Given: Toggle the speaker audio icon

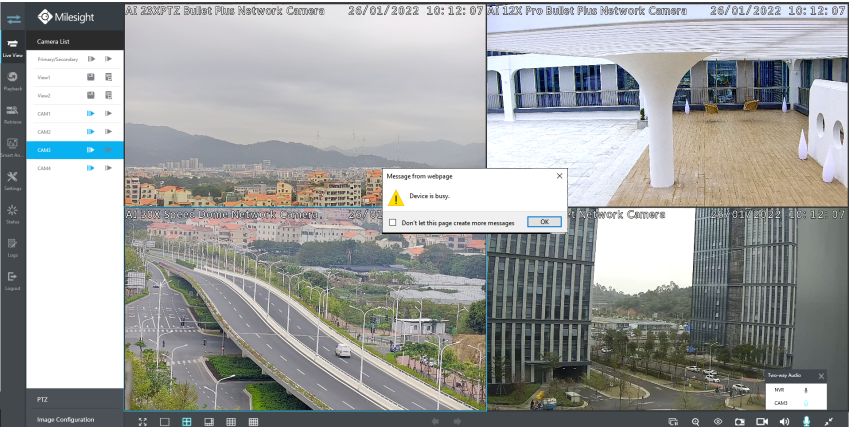Looking at the screenshot, I should point(784,421).
